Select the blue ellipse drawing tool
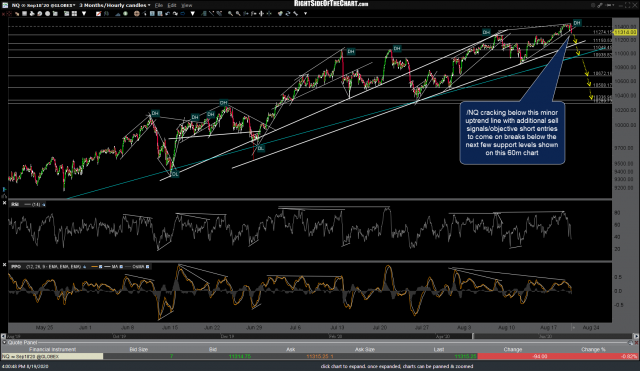 pos(182,14)
